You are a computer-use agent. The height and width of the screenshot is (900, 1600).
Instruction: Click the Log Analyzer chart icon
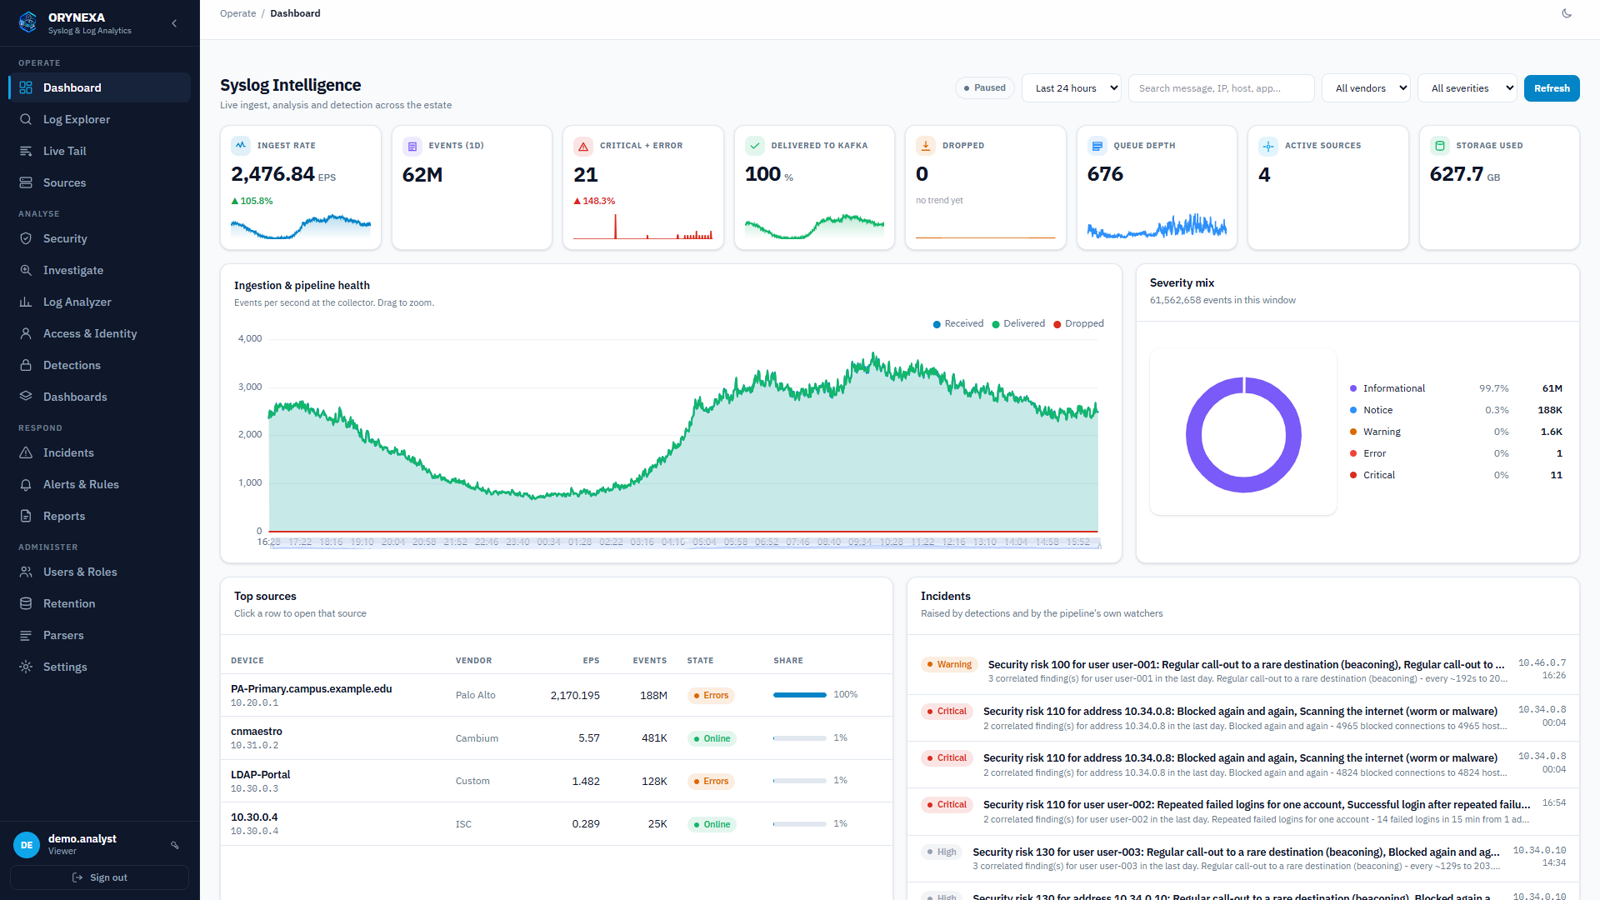click(x=26, y=302)
